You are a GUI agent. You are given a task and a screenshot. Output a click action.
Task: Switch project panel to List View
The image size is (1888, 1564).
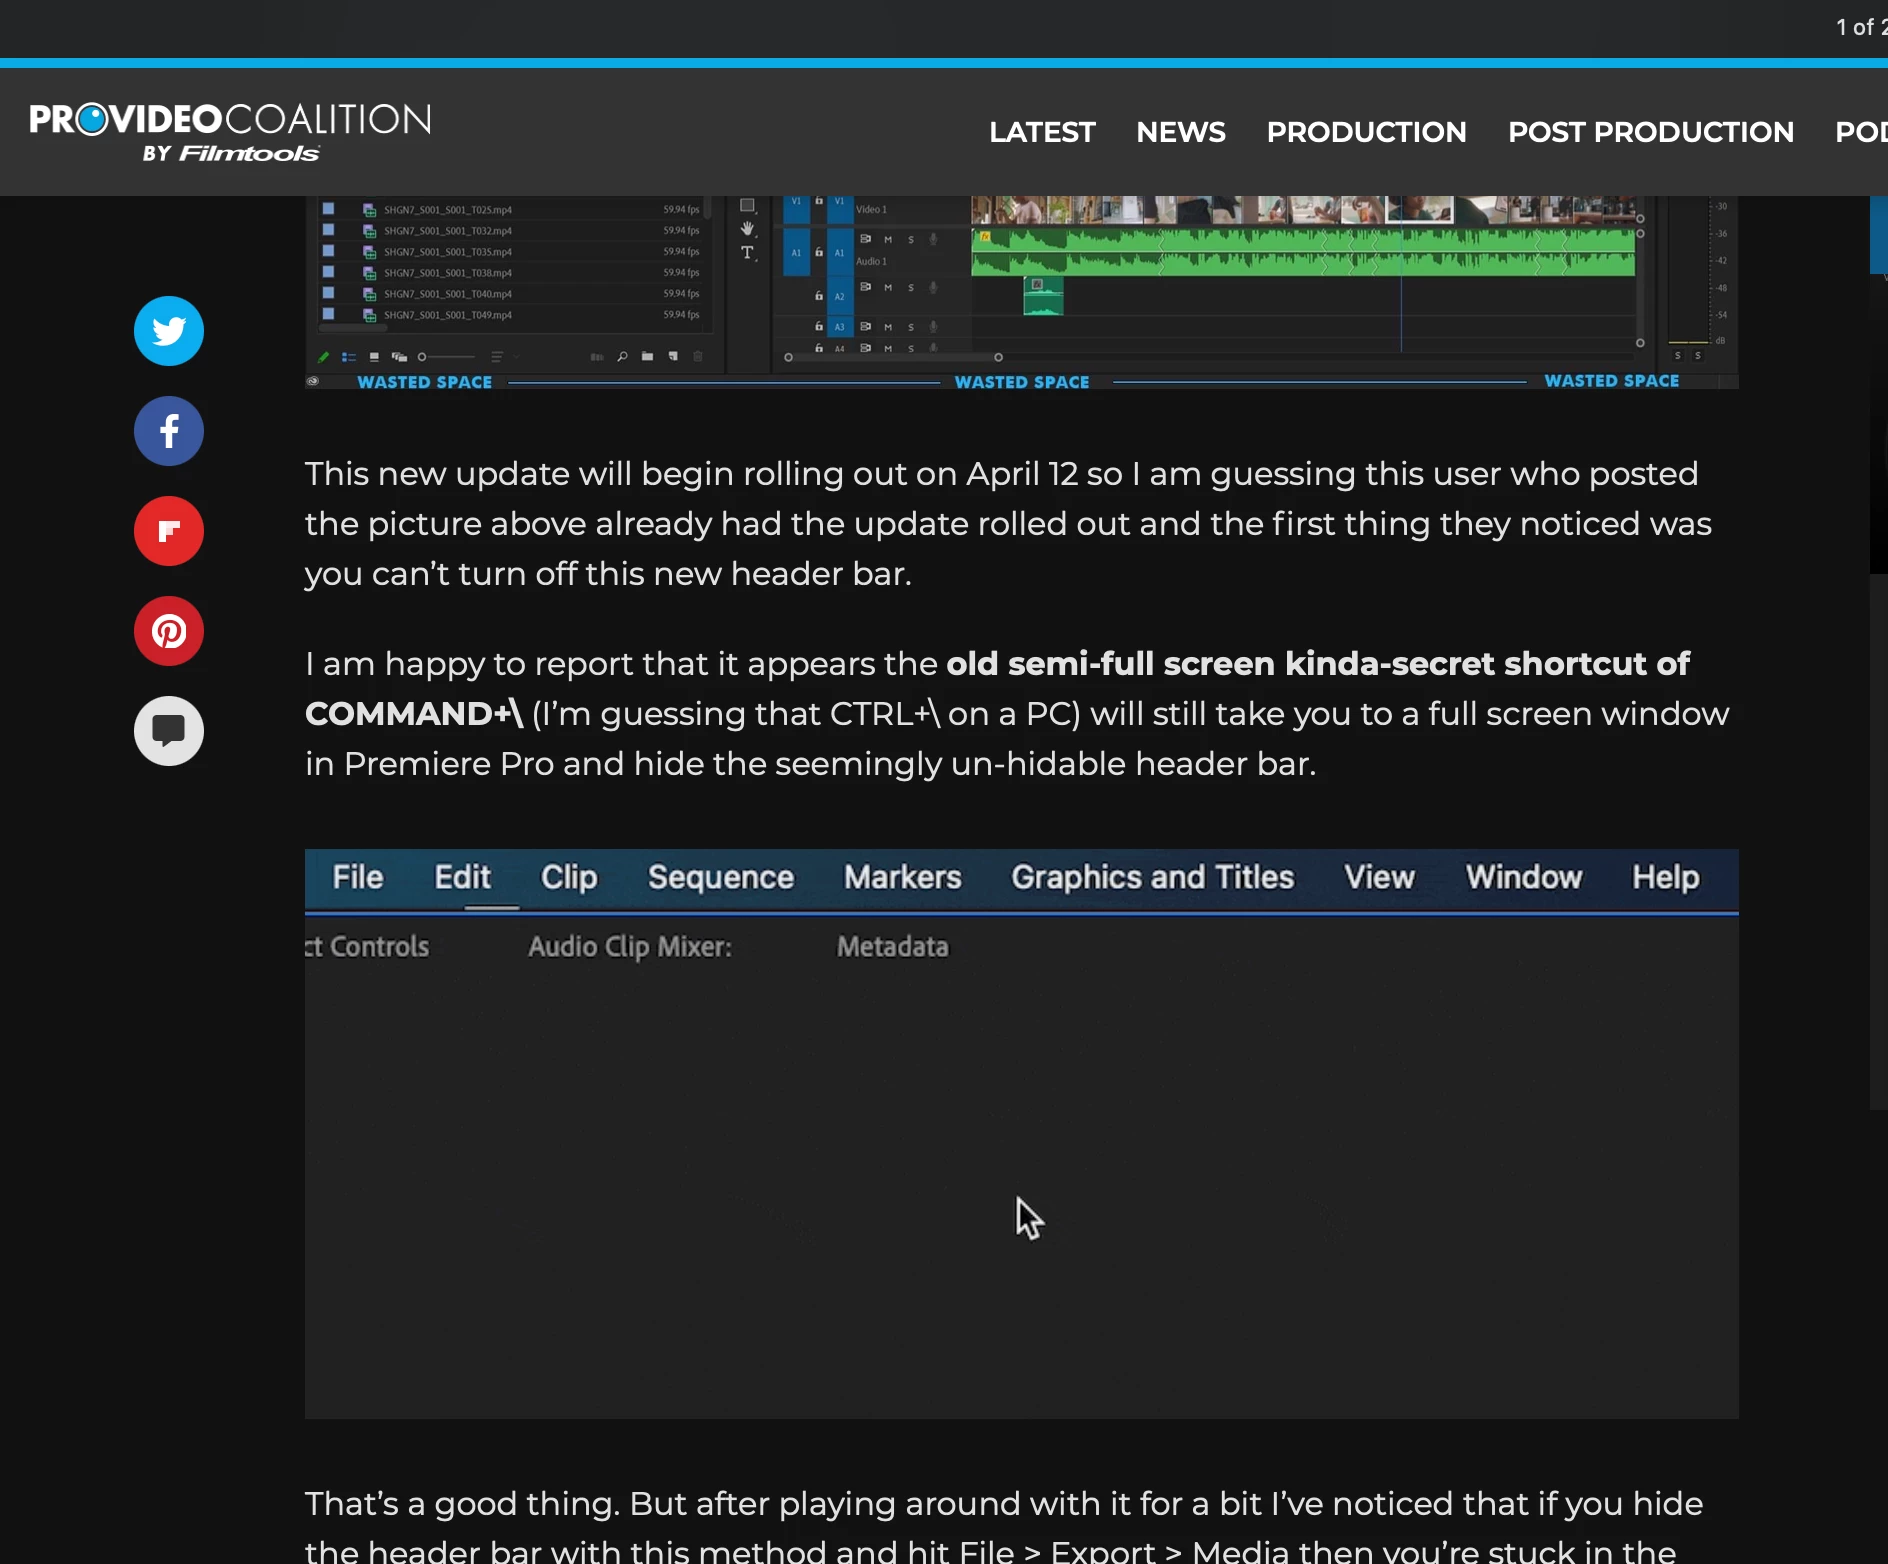[x=349, y=357]
